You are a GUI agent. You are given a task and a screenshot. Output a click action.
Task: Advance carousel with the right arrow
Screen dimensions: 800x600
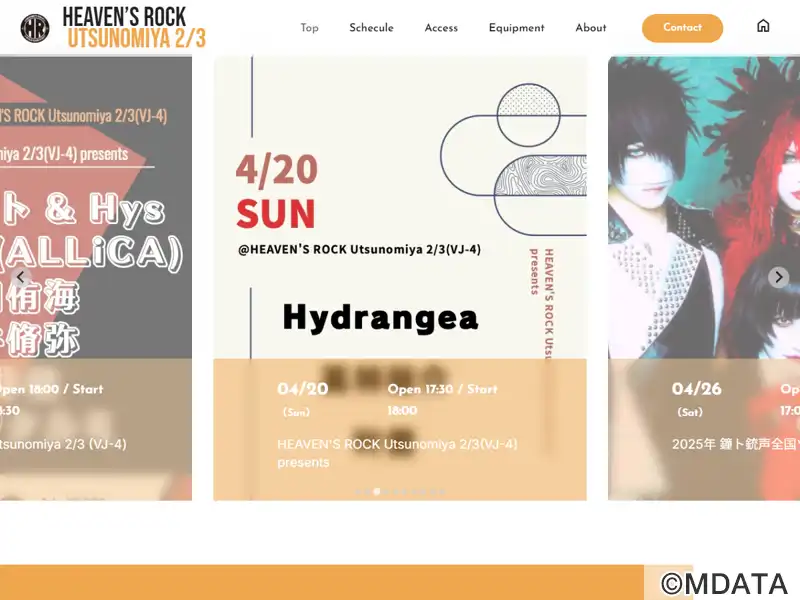(x=778, y=277)
